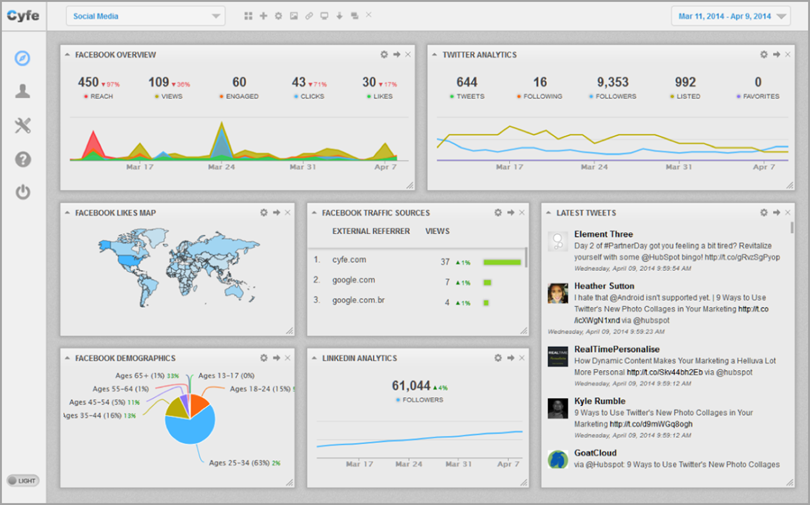Open Kyle Rumble's tweet link t.co/d9miWGq8ogh

[651, 424]
